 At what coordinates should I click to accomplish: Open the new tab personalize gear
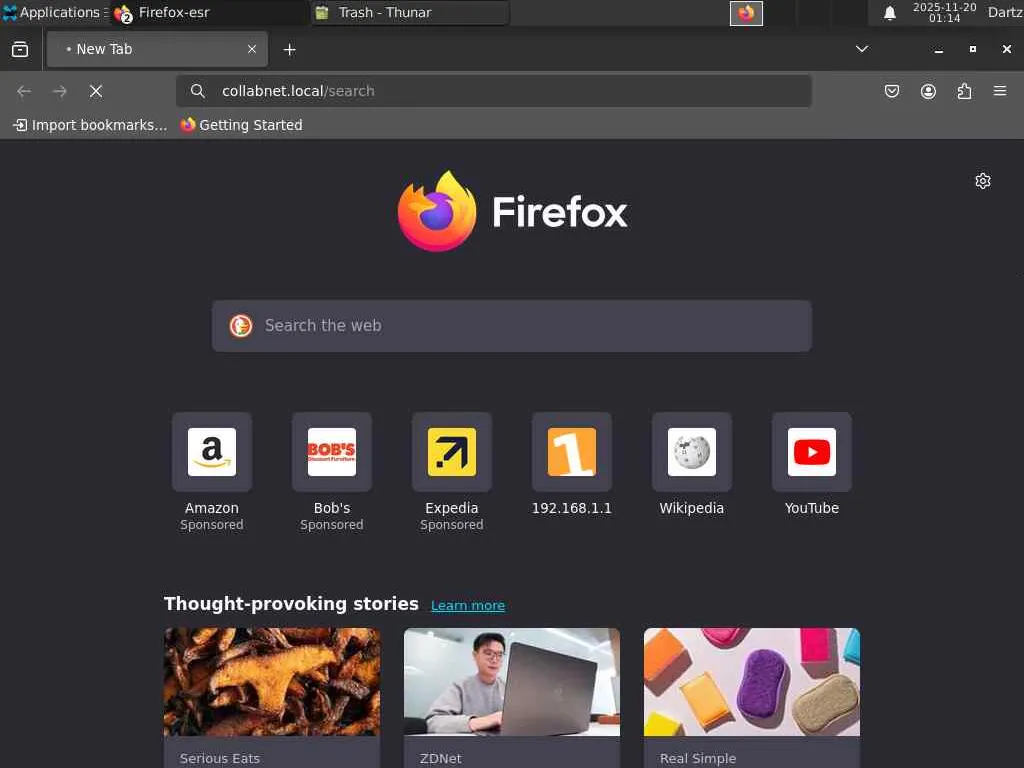pyautogui.click(x=983, y=181)
